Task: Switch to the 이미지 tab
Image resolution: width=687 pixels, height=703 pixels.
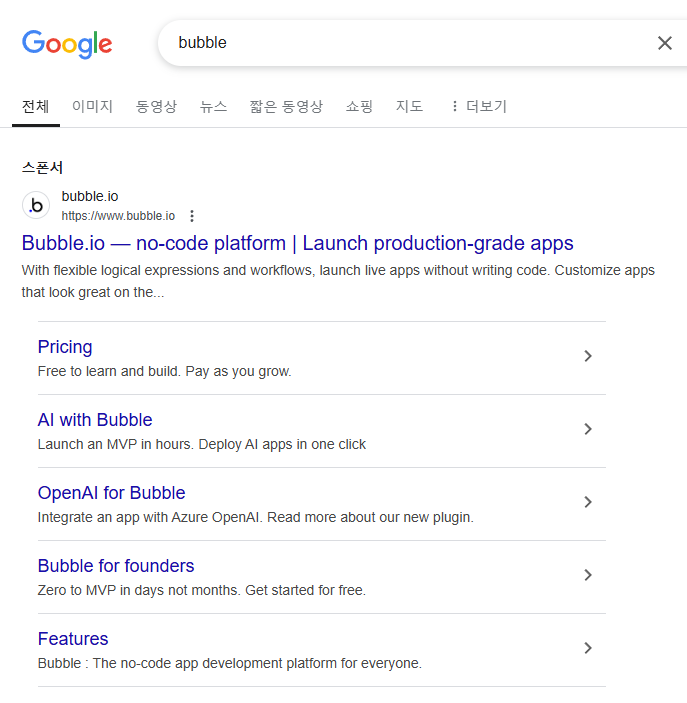Action: 92,106
